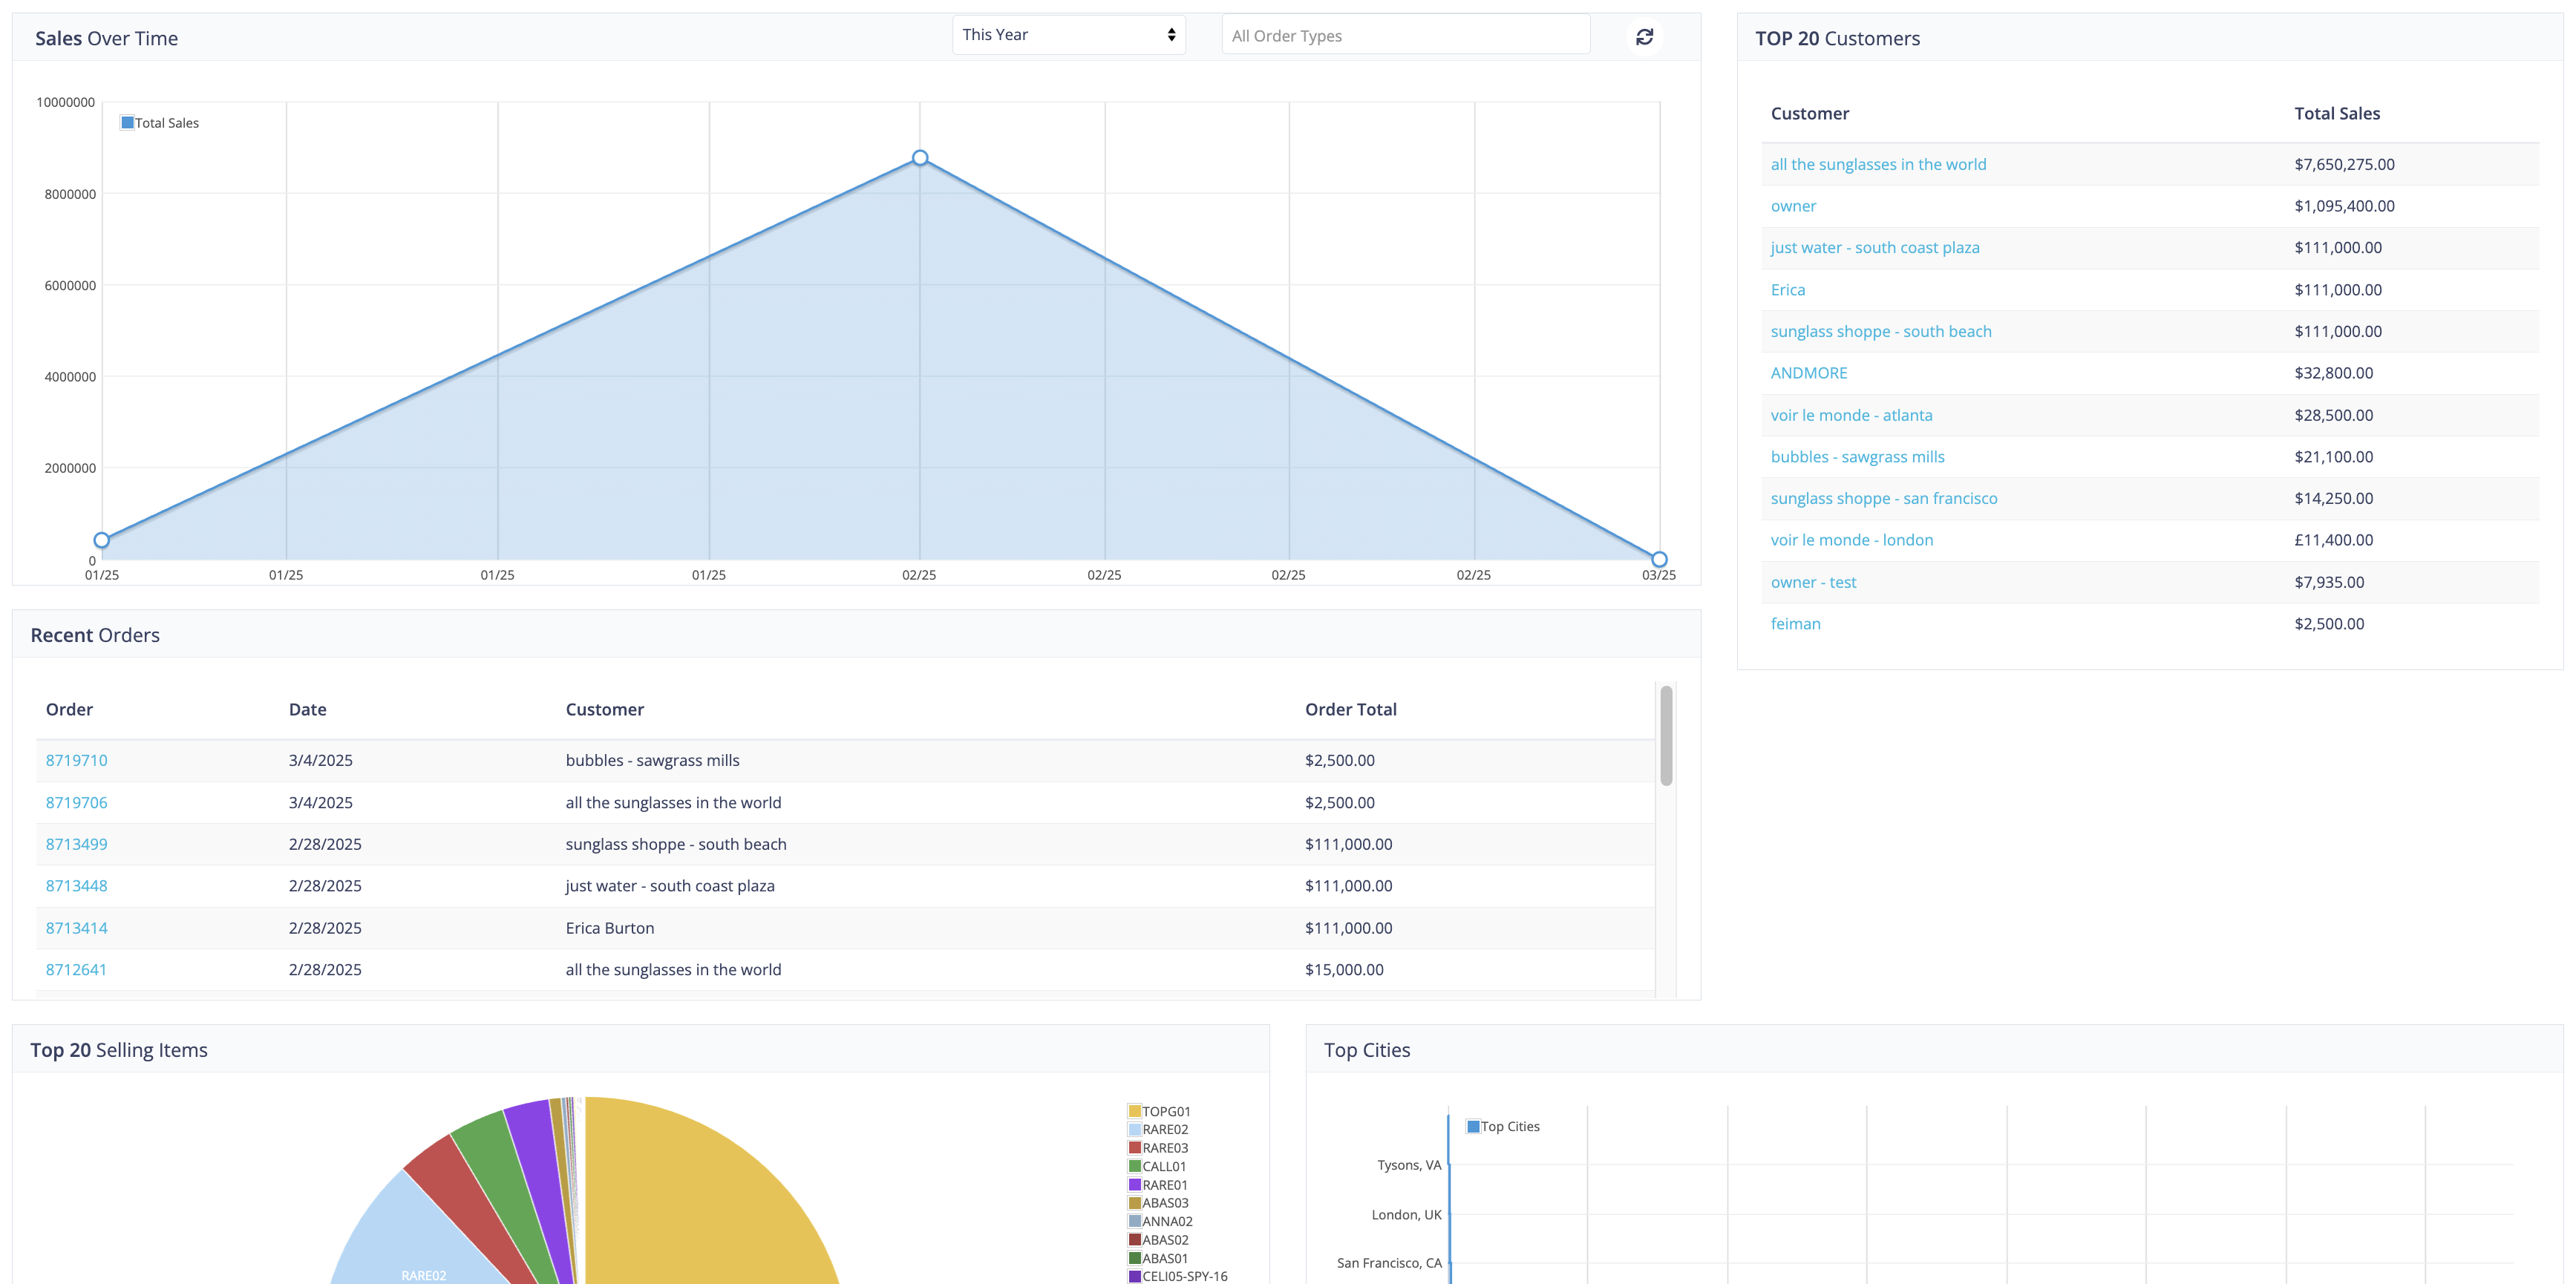Toggle the TOPG01 legend swatch
Image resolution: width=2576 pixels, height=1284 pixels.
1135,1111
